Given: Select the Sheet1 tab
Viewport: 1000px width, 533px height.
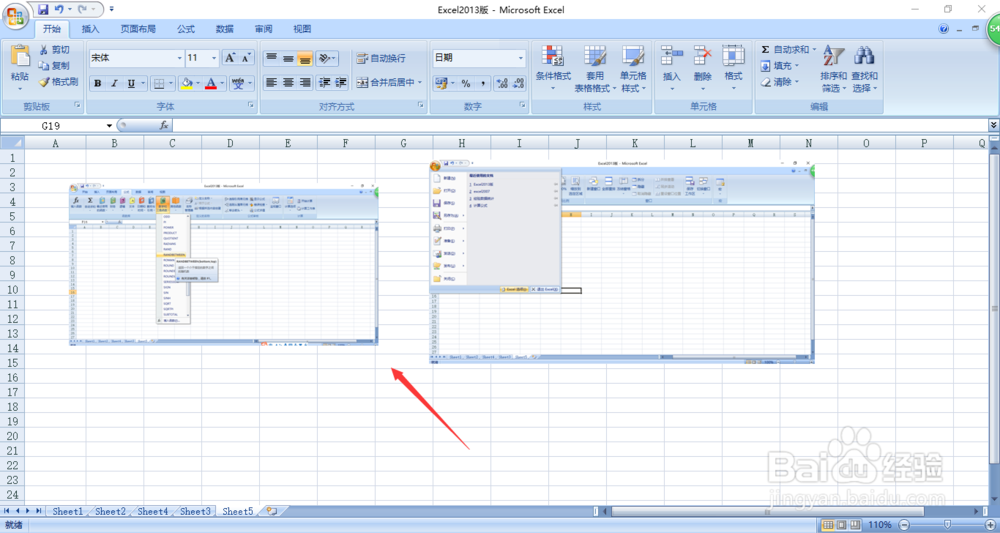Looking at the screenshot, I should click(x=67, y=511).
